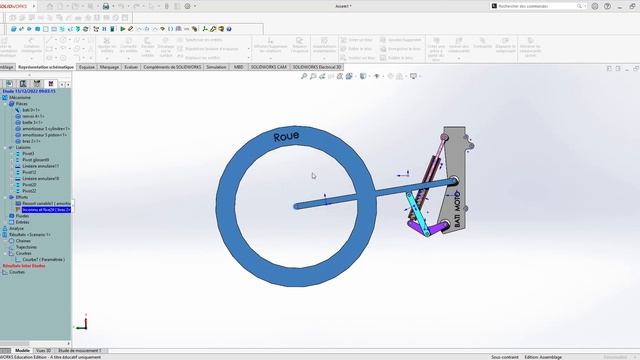Open the selected Meca3D manager tab icon
The width and height of the screenshot is (640, 360).
coord(51,84)
